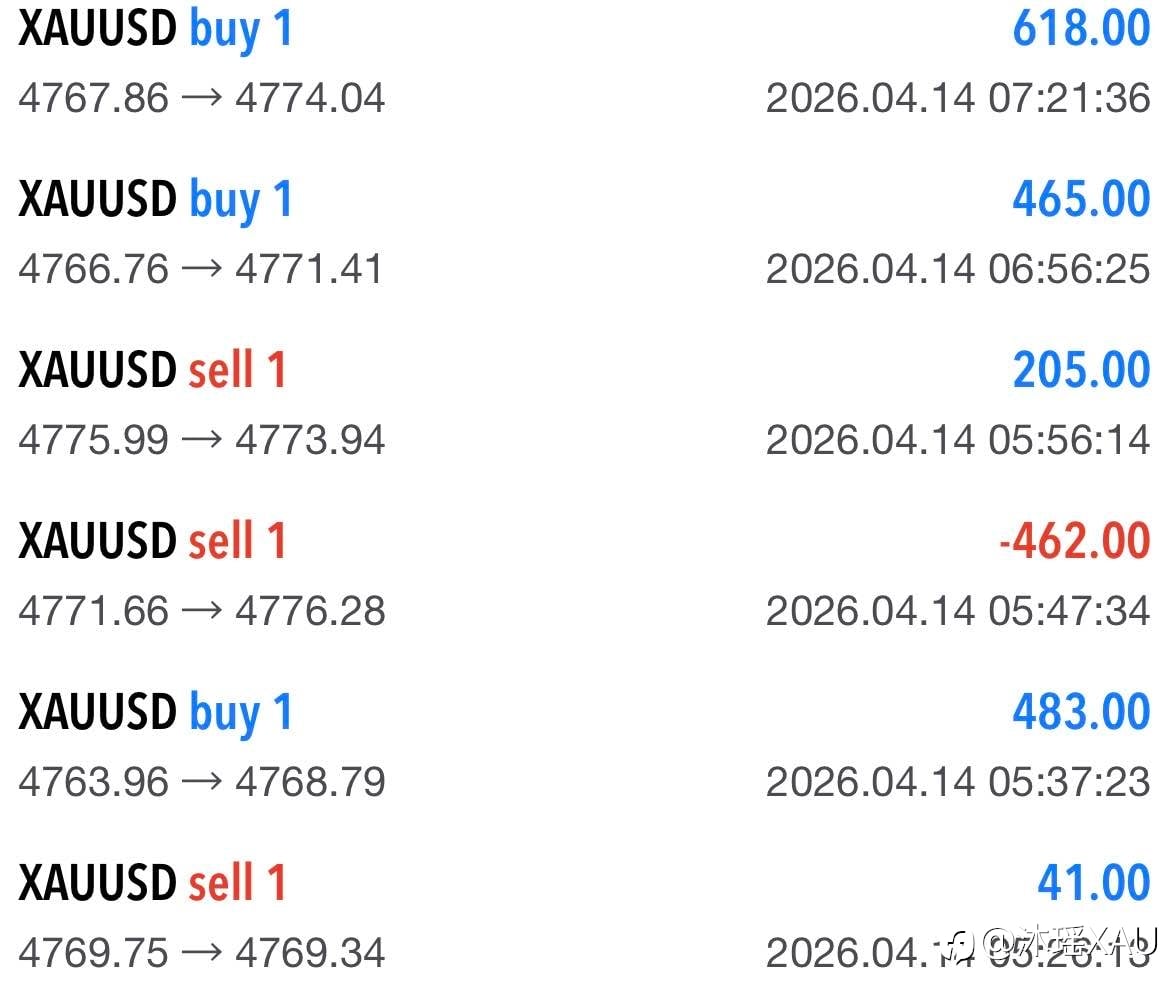Click the 4763.96 → 4768.79 price line
The image size is (1170, 1000).
click(x=201, y=782)
